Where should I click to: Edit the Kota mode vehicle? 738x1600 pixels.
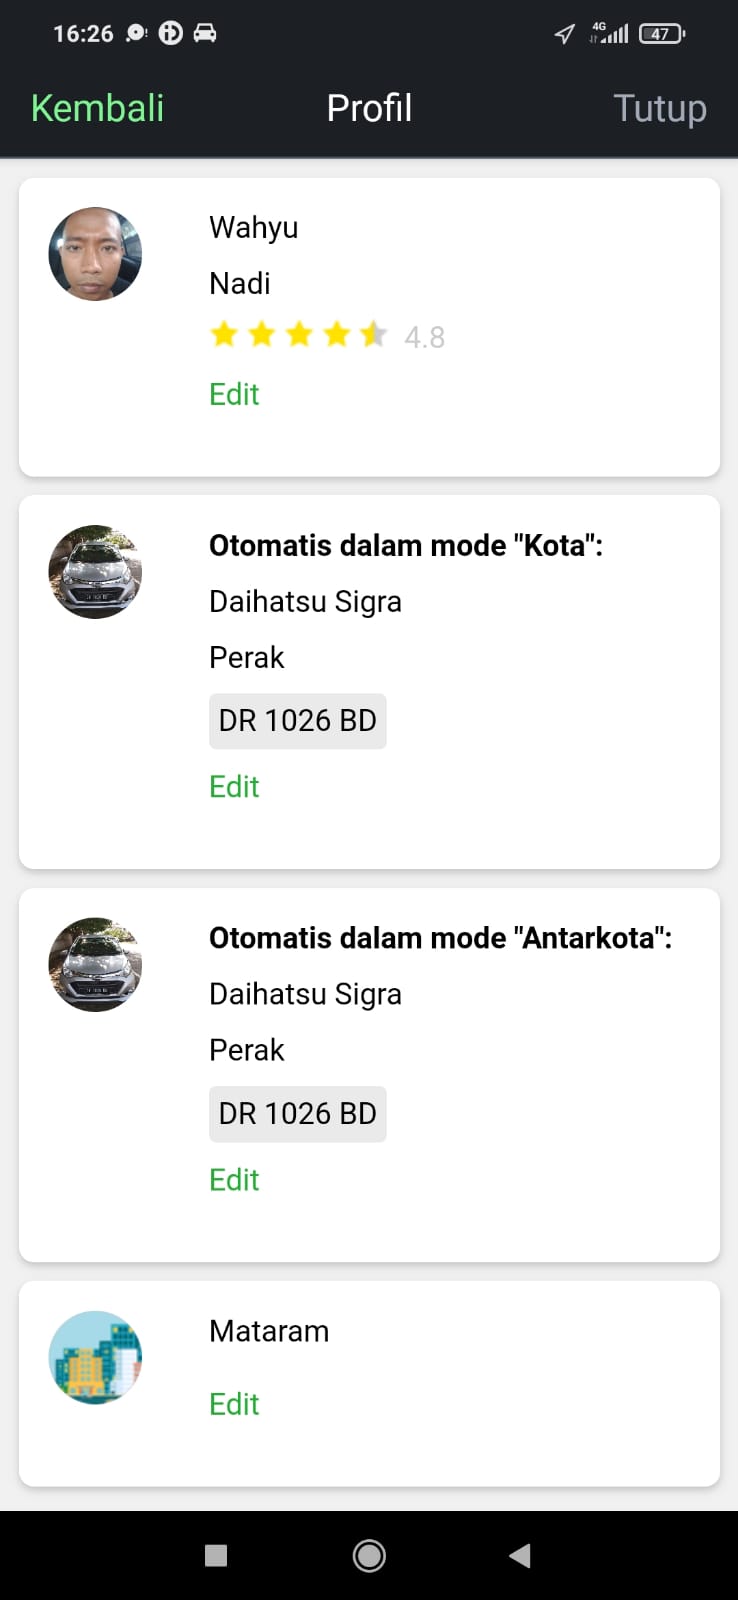234,787
